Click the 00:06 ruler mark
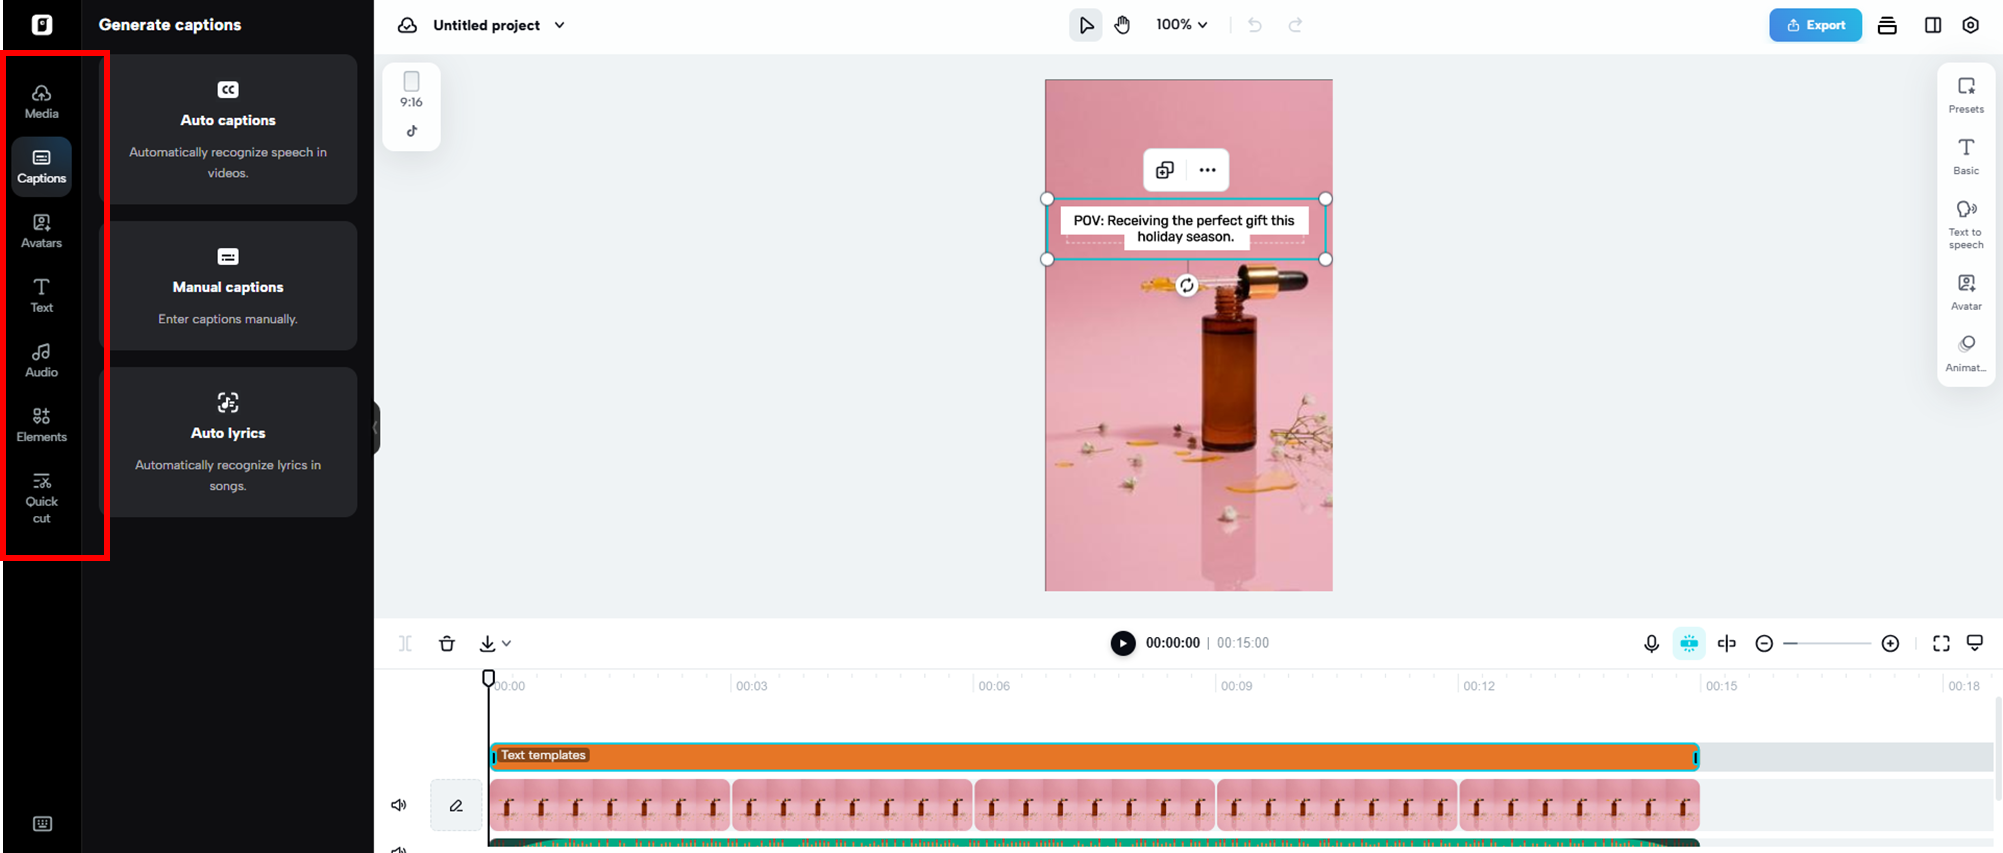 [x=994, y=686]
